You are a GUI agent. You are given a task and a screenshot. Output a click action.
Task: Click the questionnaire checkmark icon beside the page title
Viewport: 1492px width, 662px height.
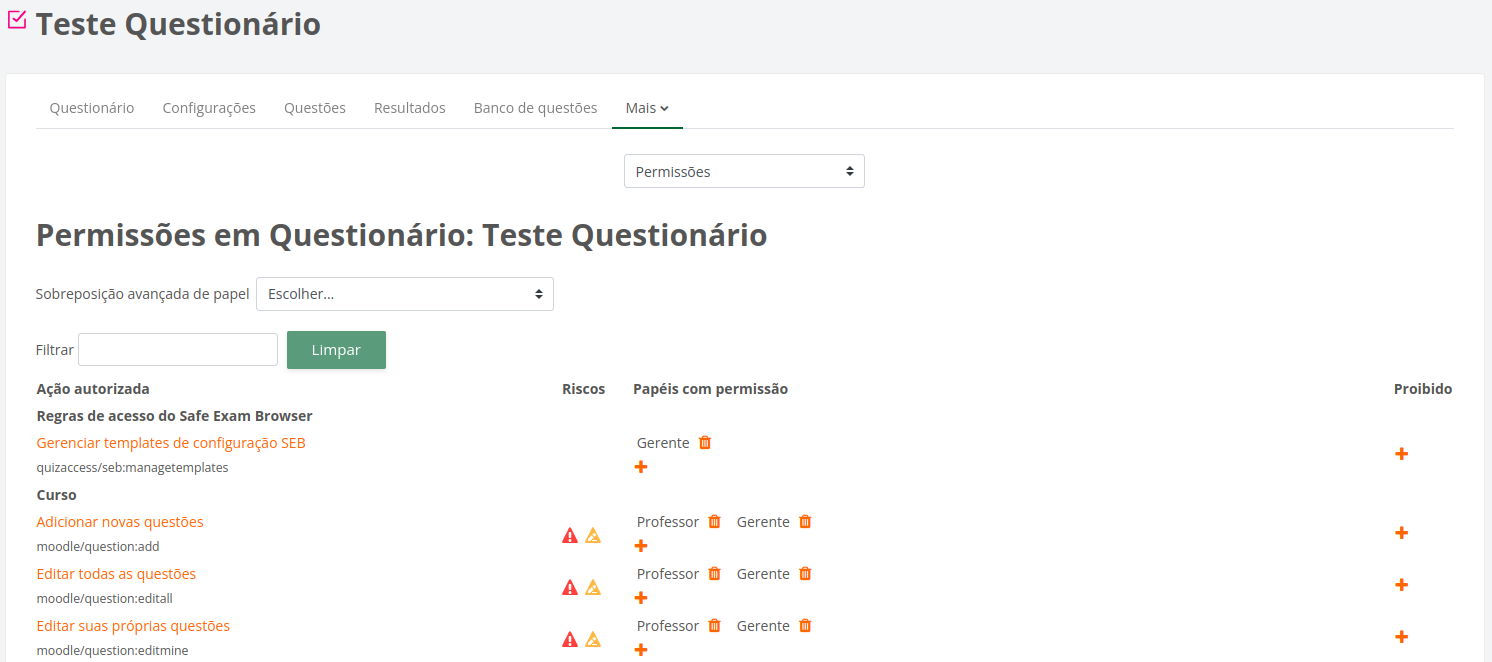[15, 21]
